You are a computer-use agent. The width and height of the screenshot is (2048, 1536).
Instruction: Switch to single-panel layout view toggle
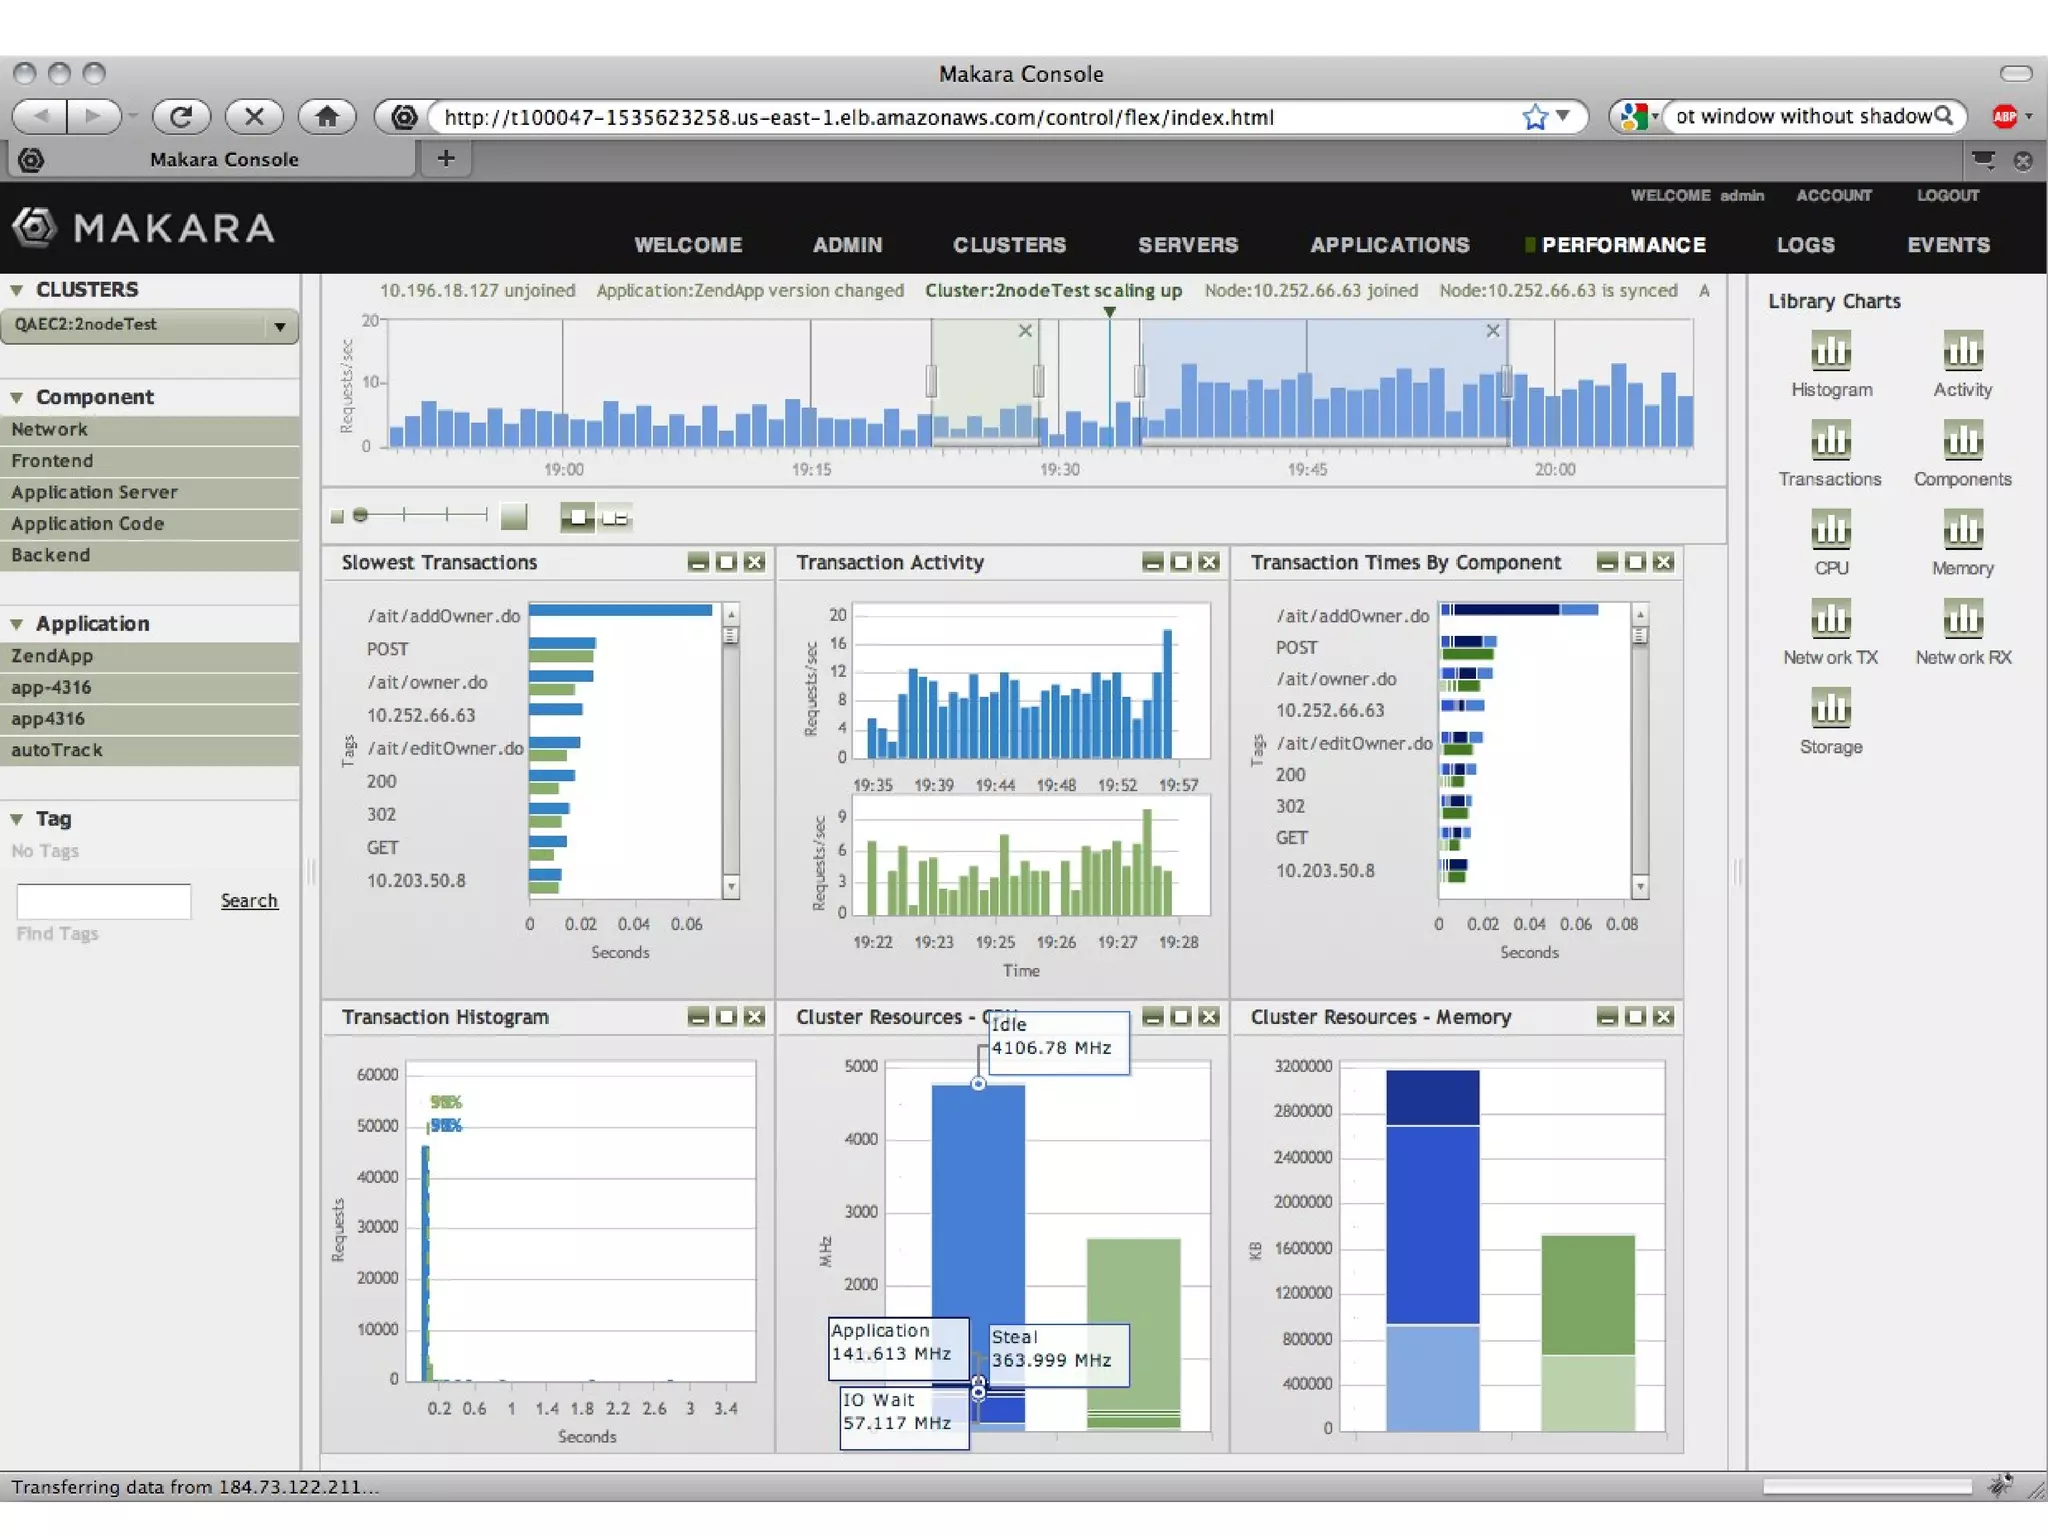coord(577,517)
